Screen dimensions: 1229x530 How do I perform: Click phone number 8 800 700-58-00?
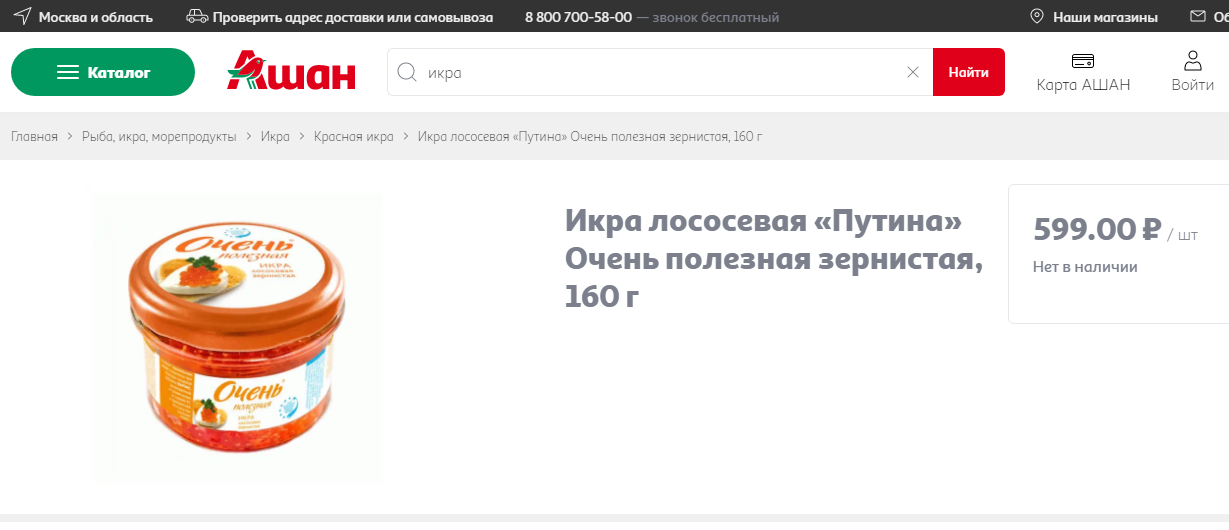[x=578, y=17]
